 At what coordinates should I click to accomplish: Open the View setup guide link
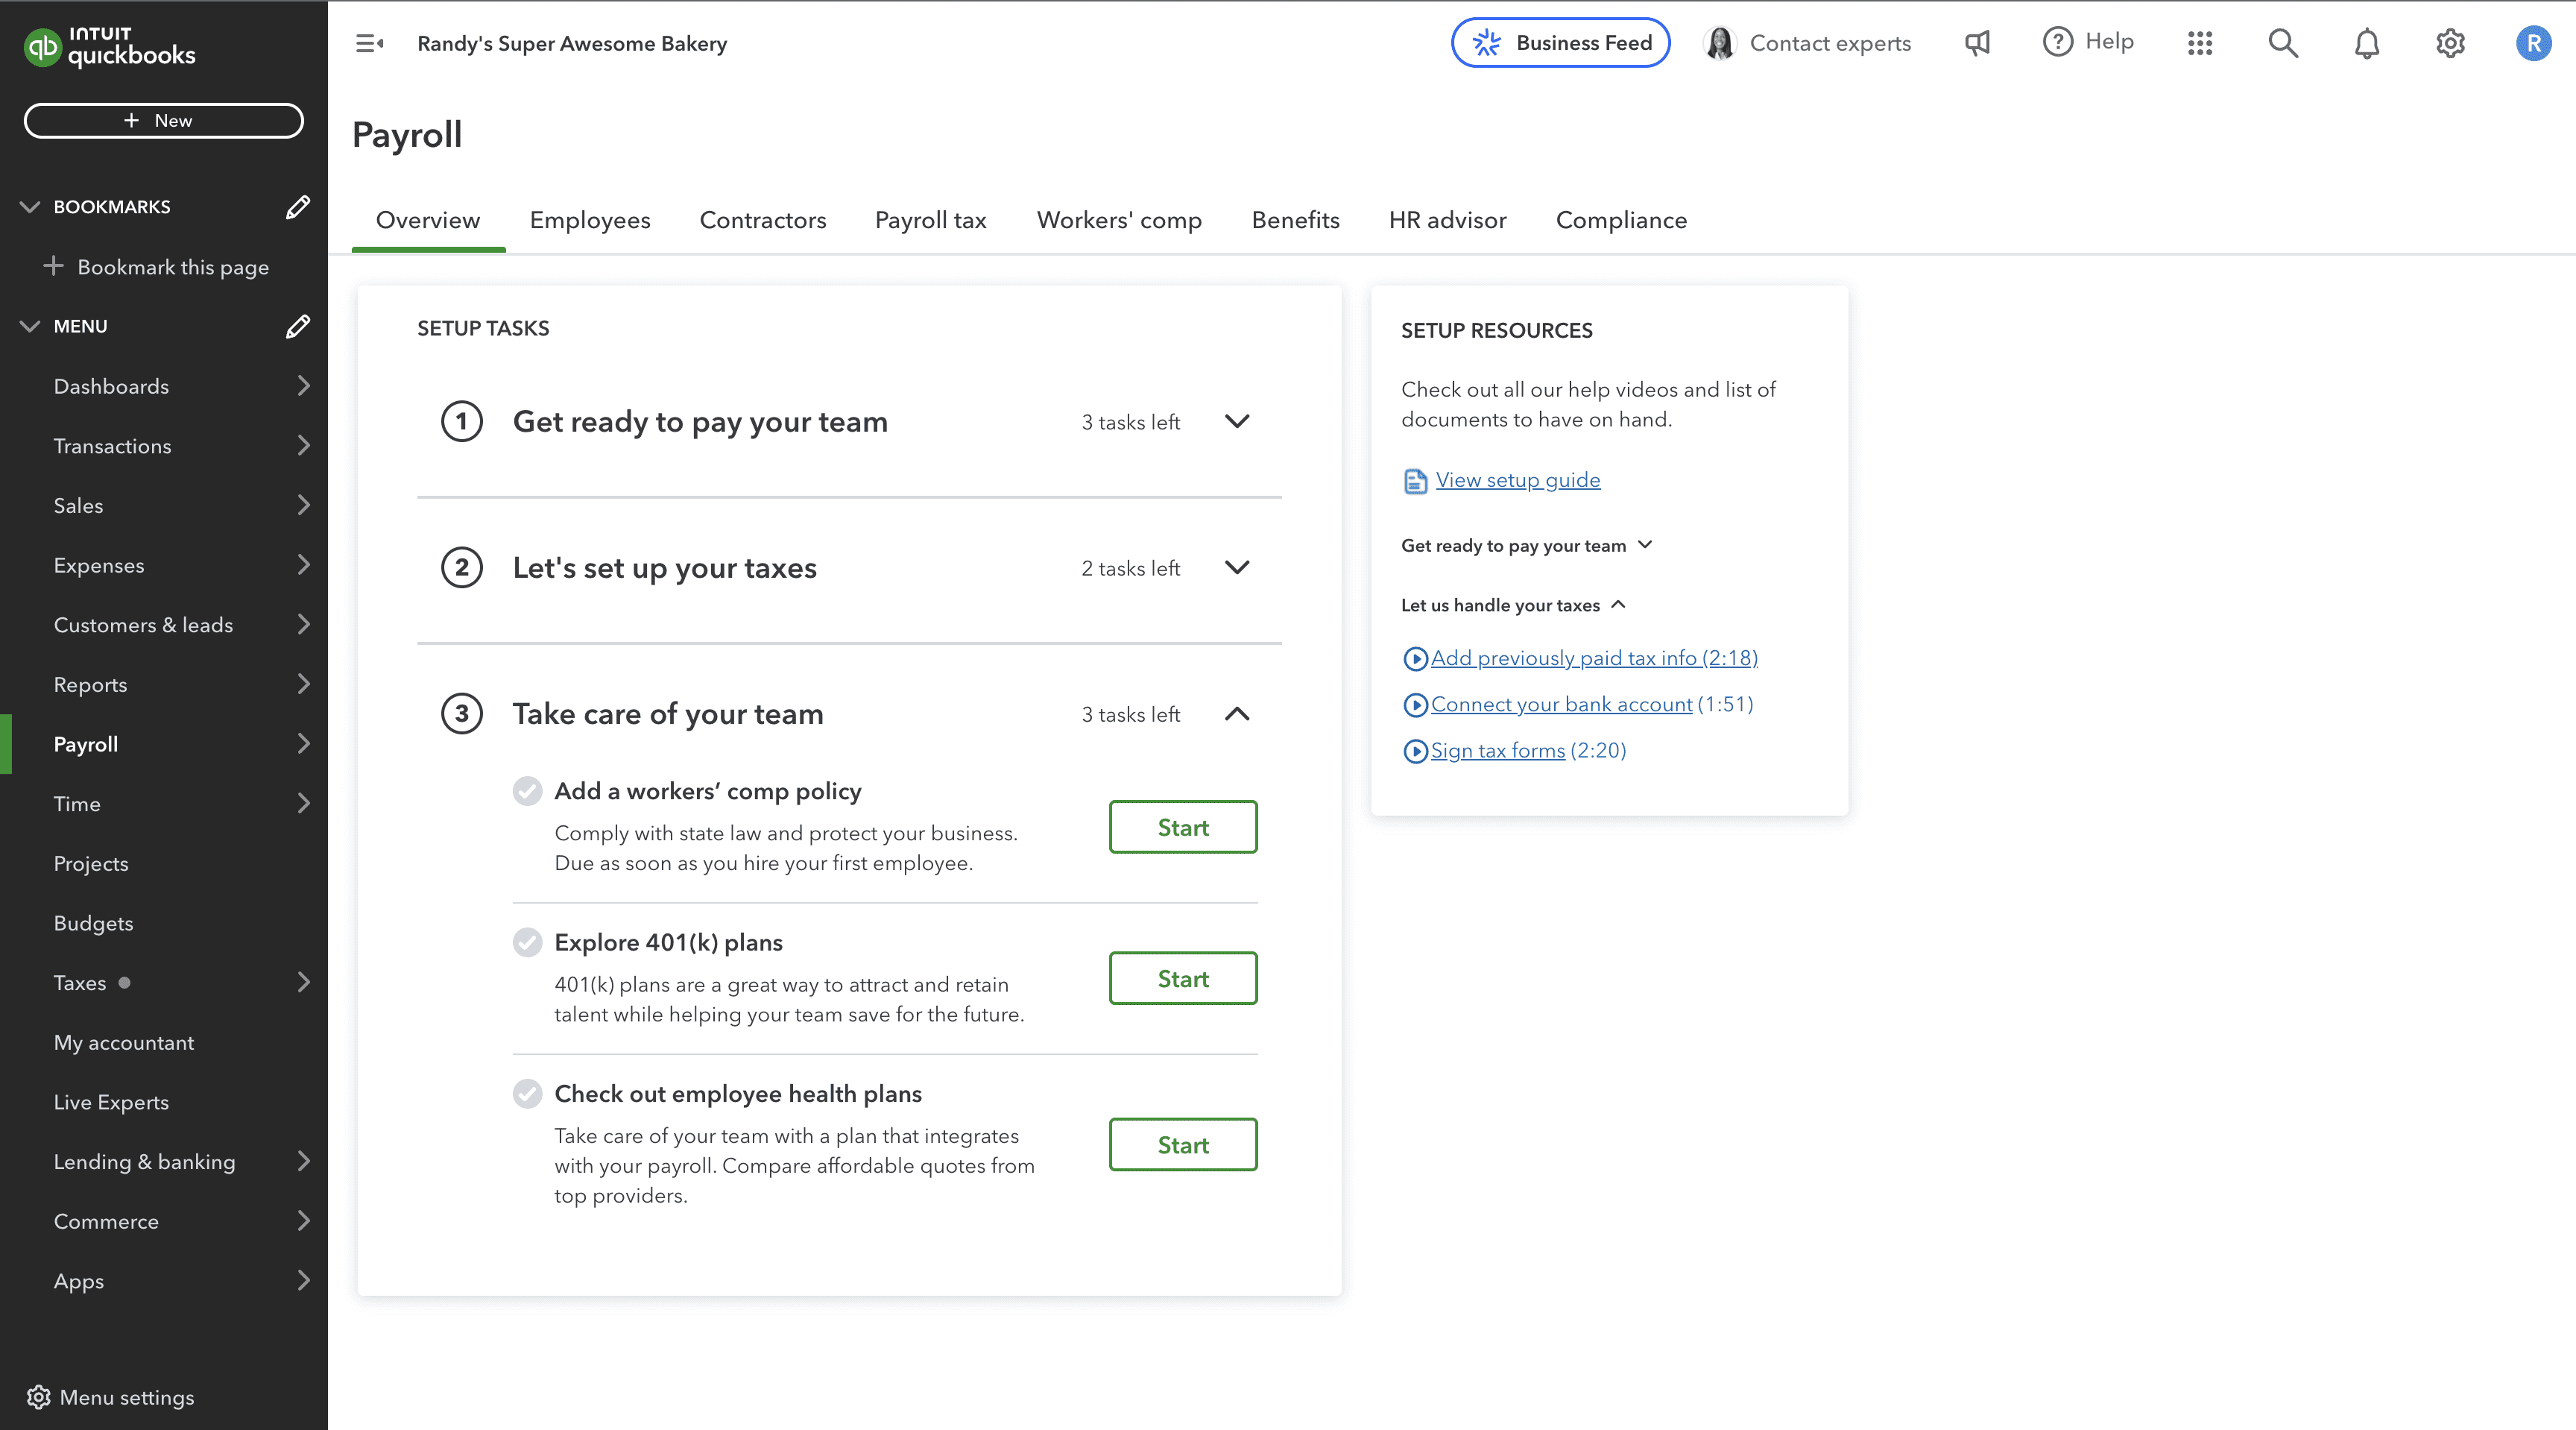1517,480
